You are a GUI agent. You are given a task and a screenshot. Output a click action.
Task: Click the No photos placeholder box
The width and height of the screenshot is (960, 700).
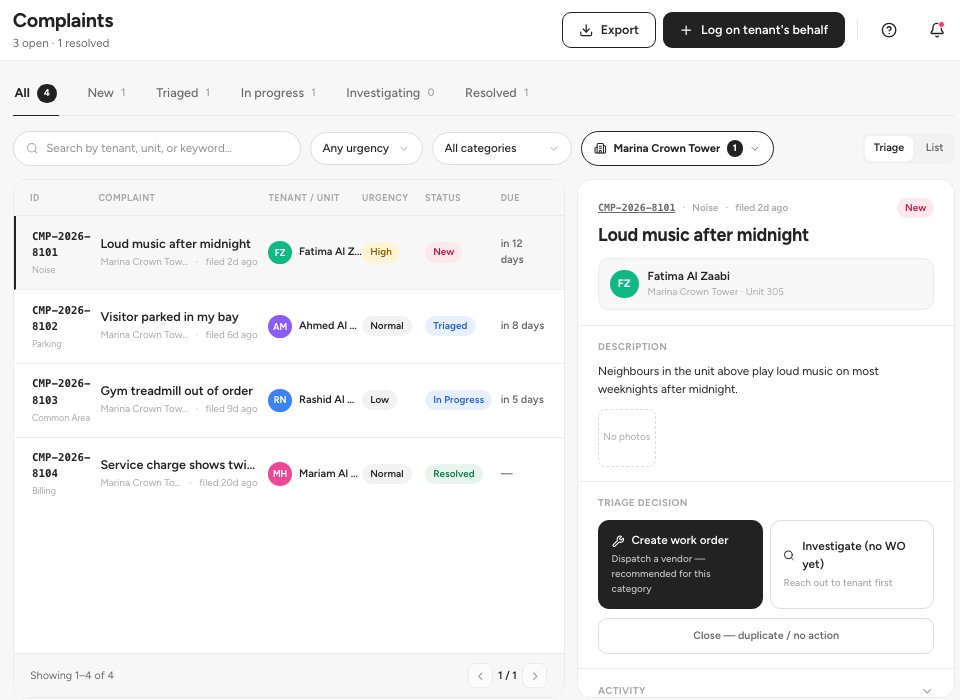(x=626, y=437)
